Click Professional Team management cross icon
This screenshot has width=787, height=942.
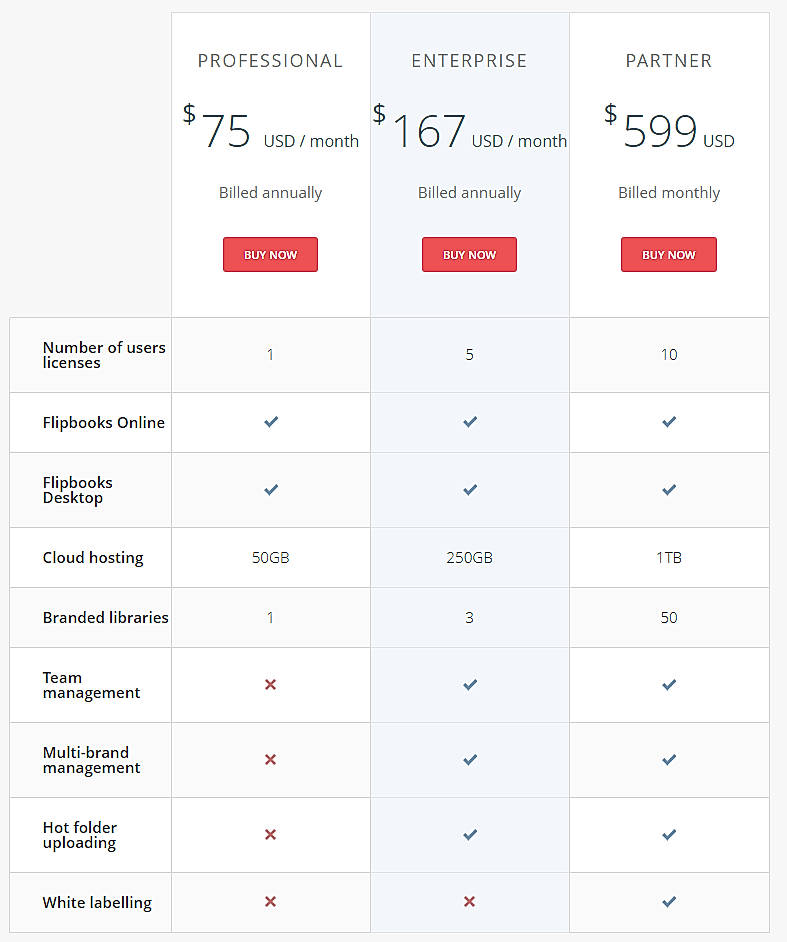pyautogui.click(x=270, y=685)
